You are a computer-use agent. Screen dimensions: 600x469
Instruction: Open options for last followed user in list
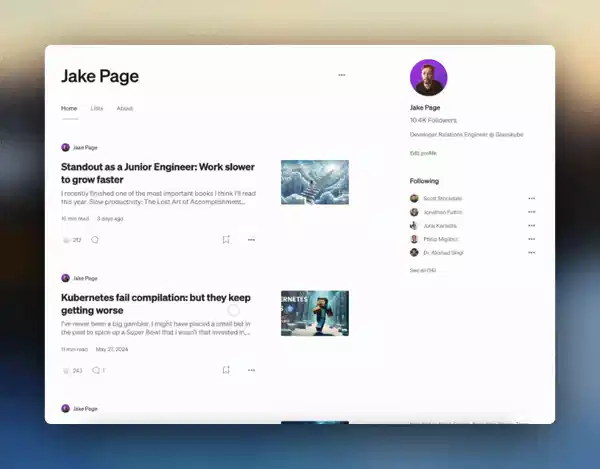click(532, 252)
